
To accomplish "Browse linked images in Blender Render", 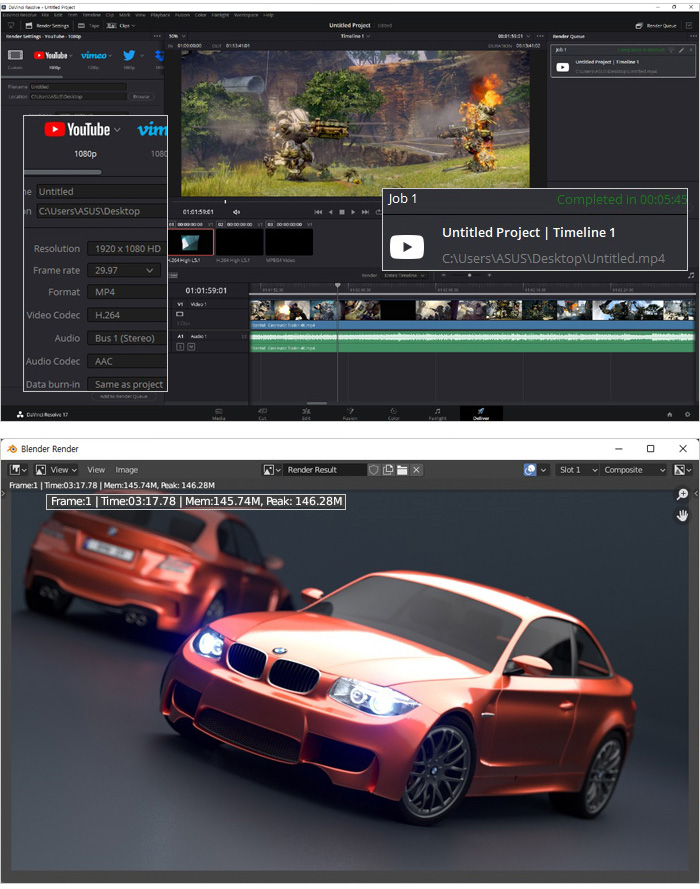I will pos(272,469).
